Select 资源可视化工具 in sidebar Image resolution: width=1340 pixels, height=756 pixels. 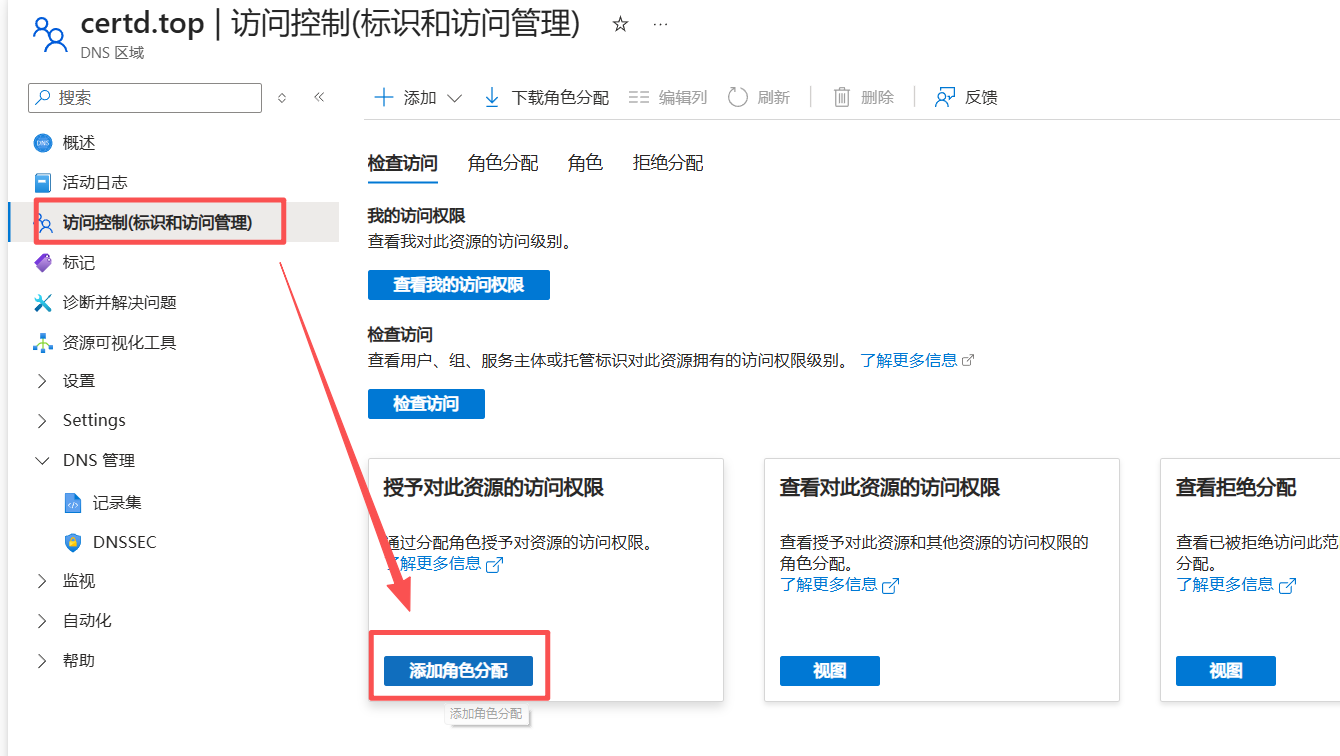(119, 342)
